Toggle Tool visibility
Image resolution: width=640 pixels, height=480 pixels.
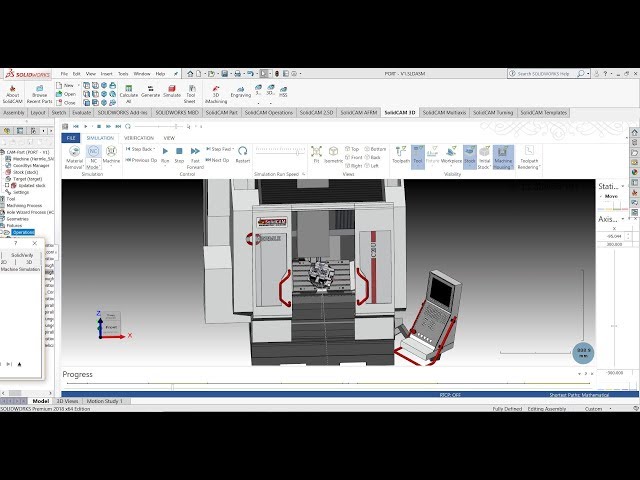(x=418, y=157)
